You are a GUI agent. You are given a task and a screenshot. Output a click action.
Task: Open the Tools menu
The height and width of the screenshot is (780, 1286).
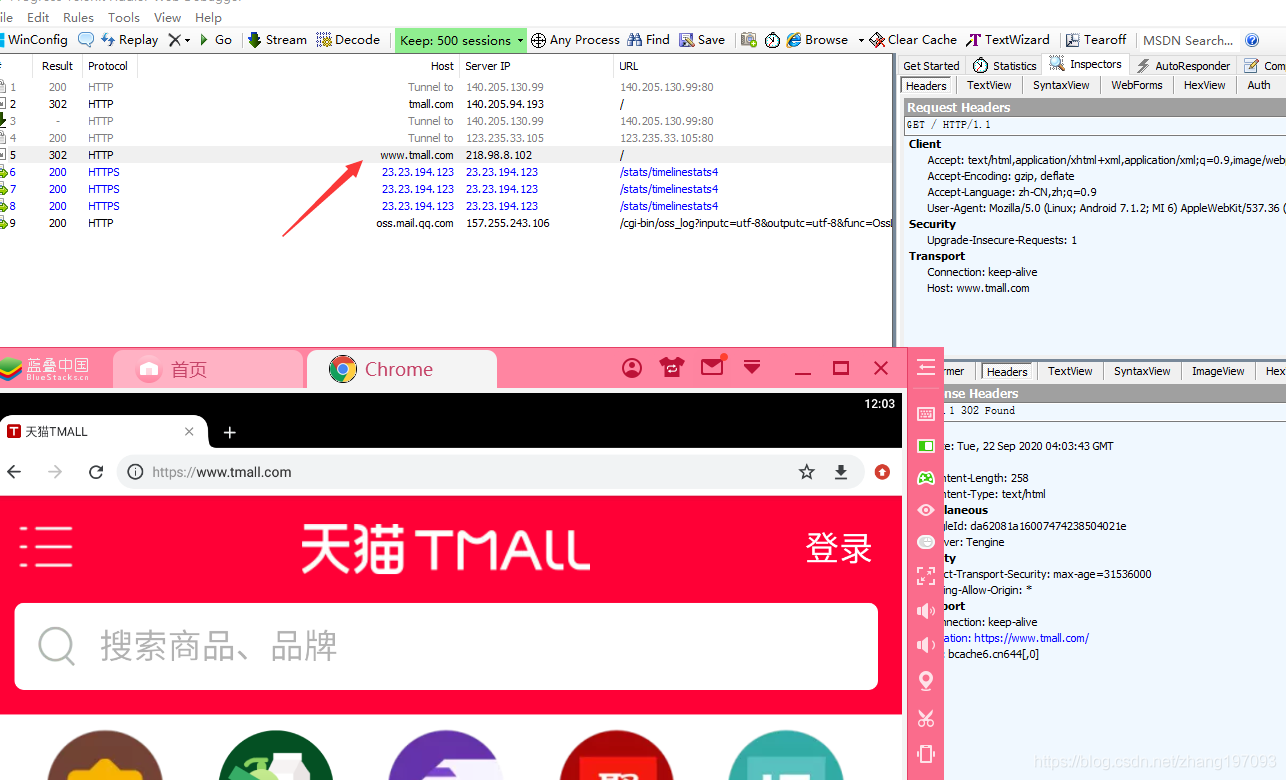pos(124,17)
